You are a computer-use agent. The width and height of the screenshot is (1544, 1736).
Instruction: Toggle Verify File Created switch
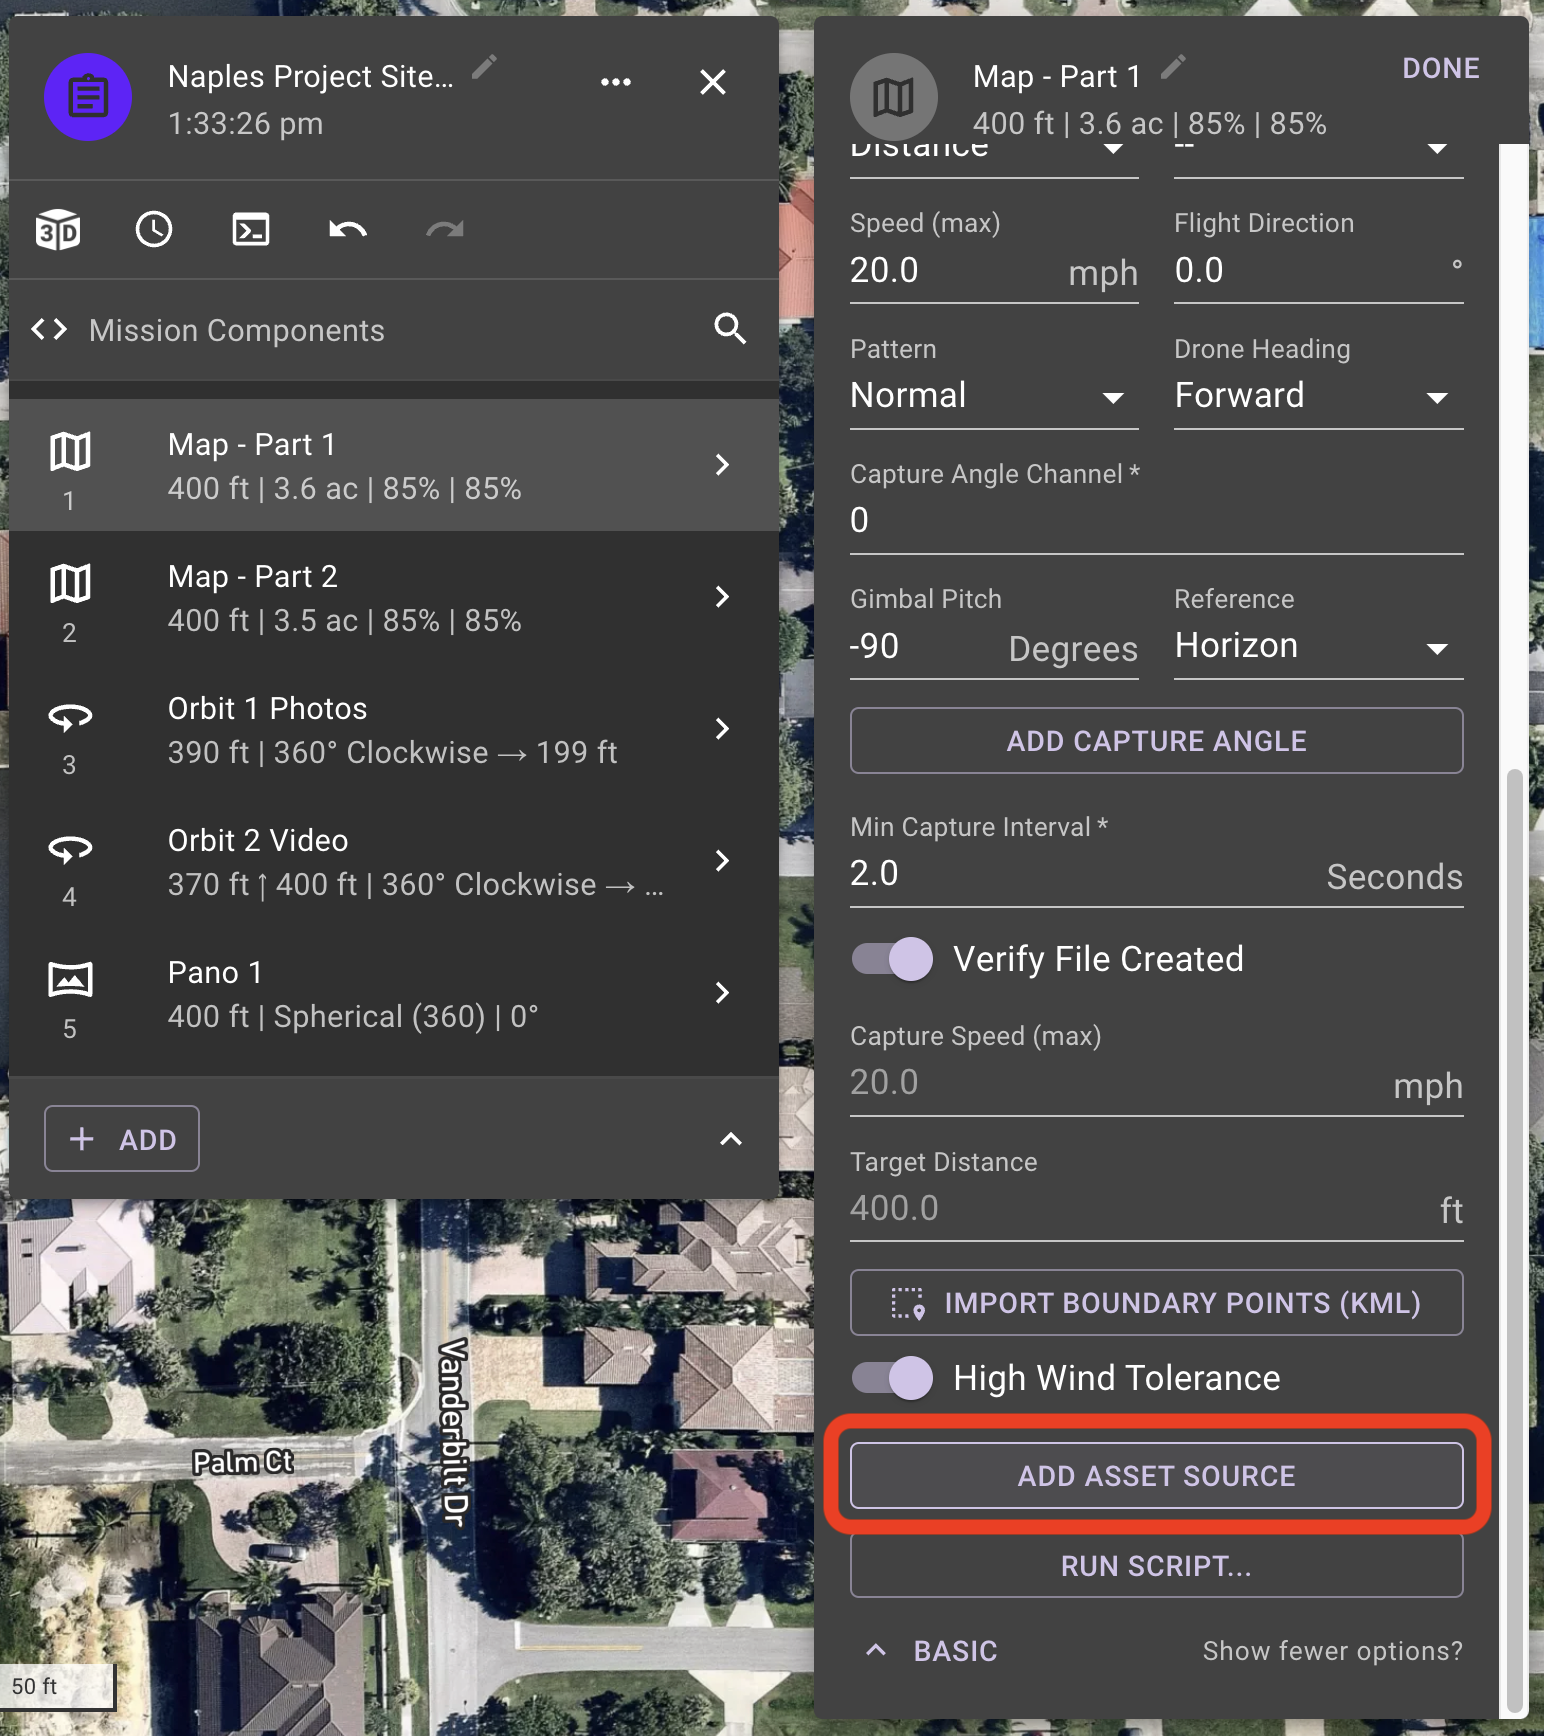tap(892, 960)
